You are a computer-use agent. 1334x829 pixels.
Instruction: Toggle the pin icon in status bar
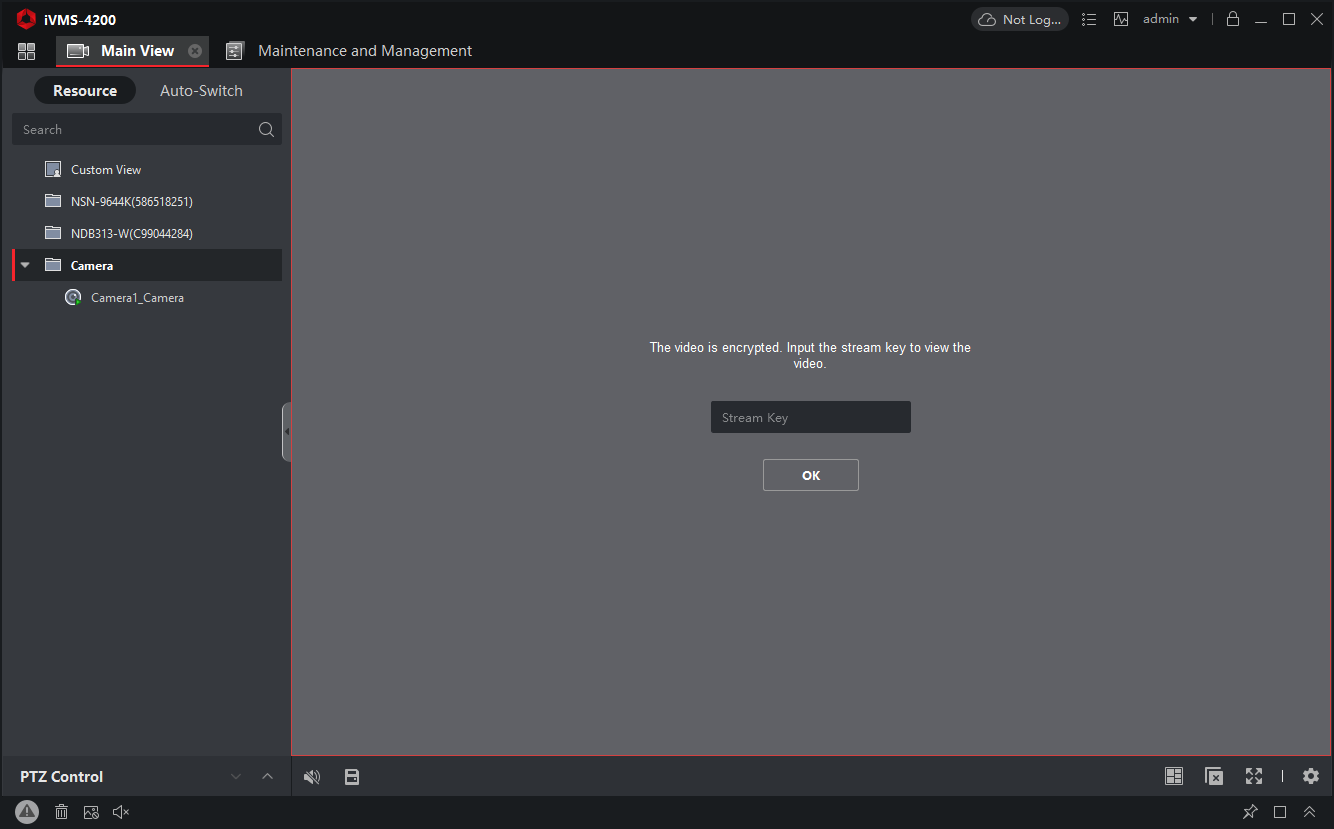click(x=1250, y=812)
